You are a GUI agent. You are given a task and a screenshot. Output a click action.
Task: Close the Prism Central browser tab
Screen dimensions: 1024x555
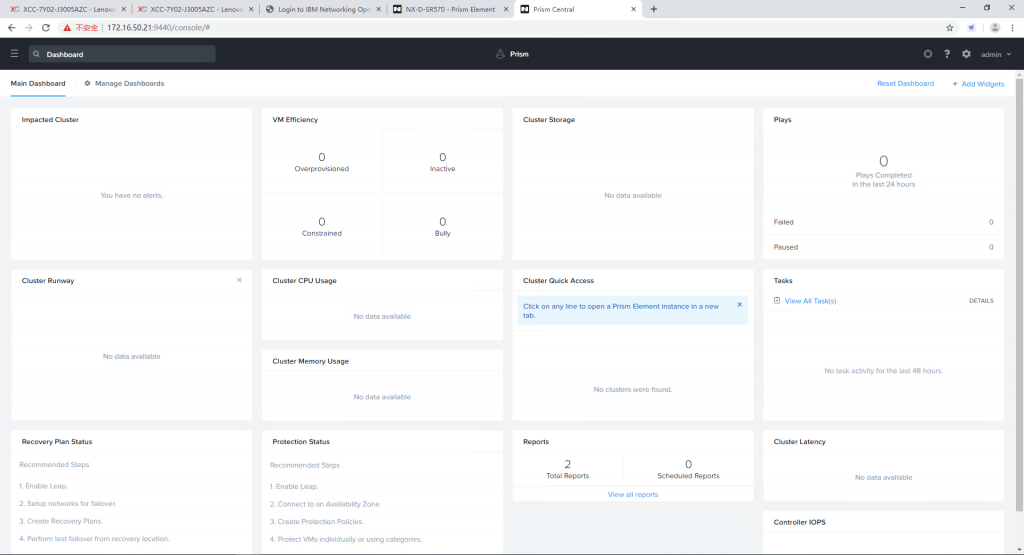pyautogui.click(x=633, y=9)
